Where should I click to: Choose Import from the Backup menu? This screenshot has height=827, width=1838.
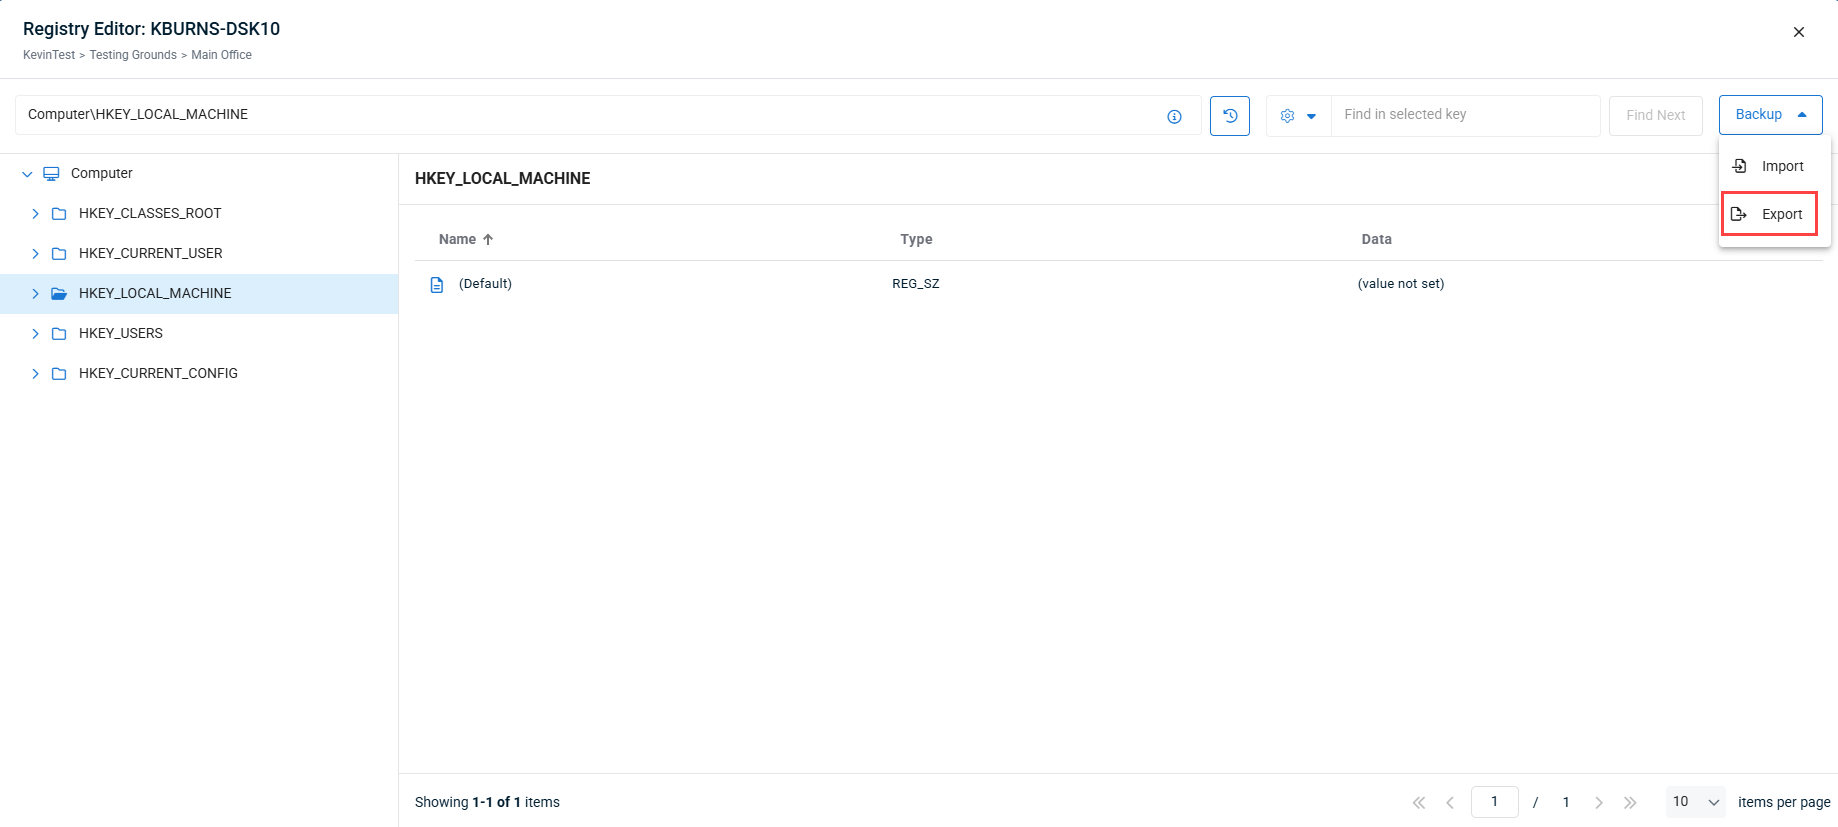point(1769,166)
